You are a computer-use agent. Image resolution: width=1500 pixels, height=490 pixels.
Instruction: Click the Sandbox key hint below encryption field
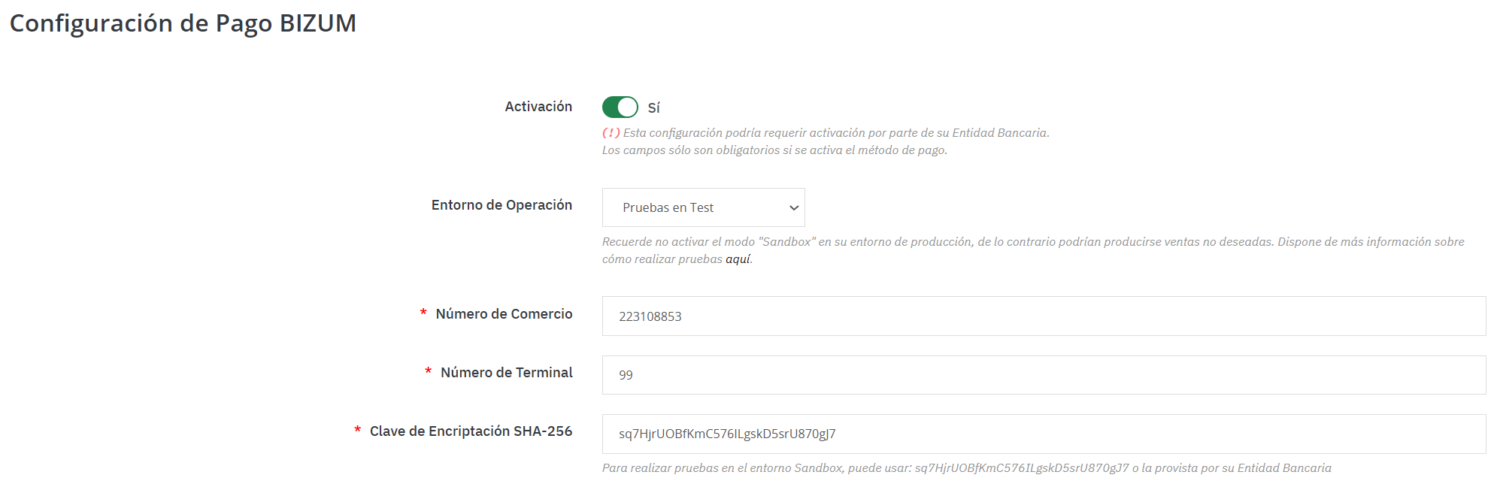(x=966, y=467)
